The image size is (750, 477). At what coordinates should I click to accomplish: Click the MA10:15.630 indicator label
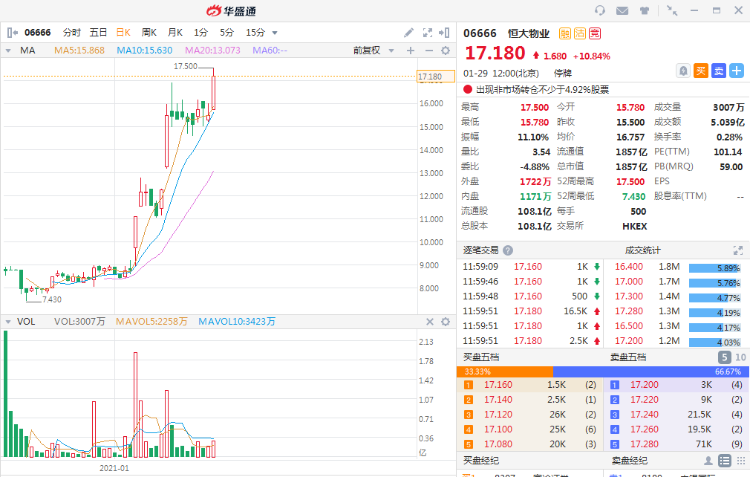[144, 50]
